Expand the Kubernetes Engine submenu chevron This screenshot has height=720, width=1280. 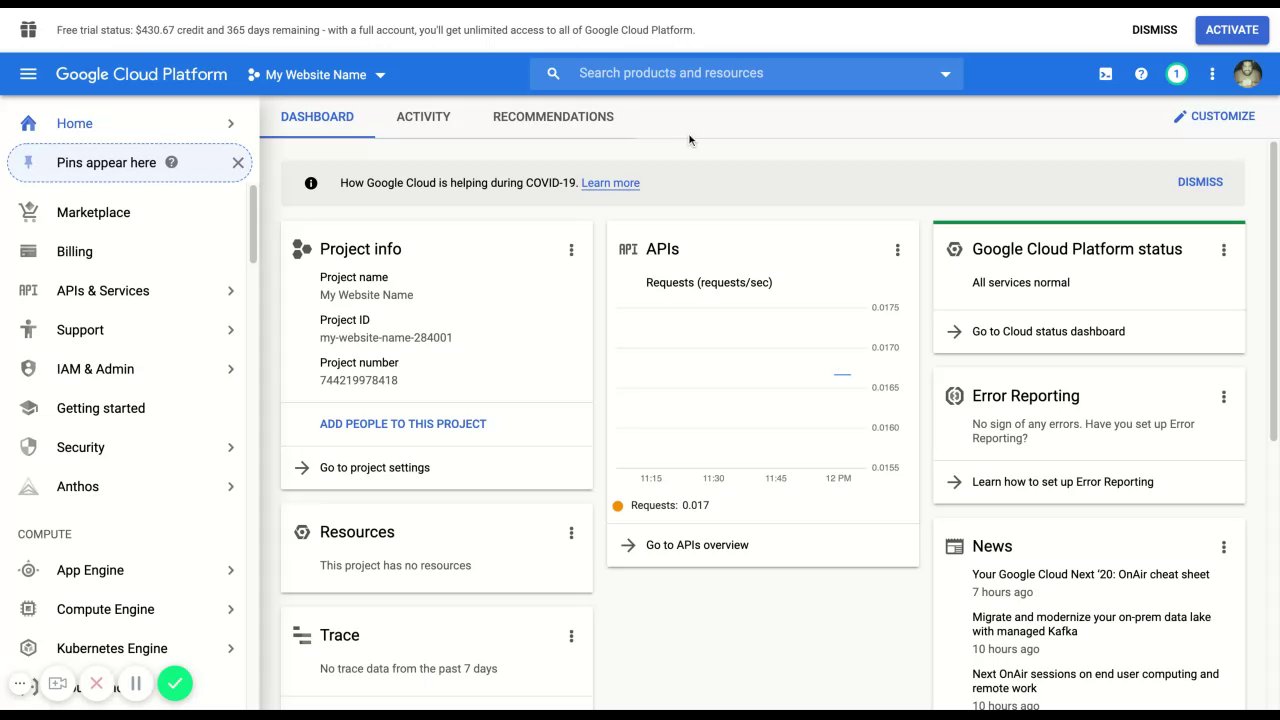[231, 648]
